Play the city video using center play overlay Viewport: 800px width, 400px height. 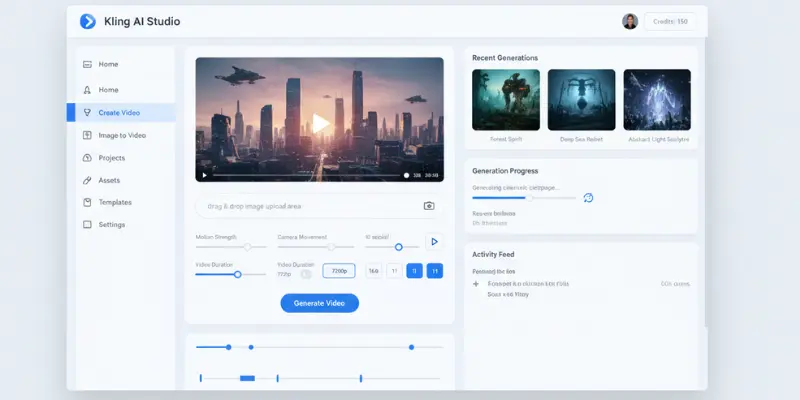coord(321,123)
